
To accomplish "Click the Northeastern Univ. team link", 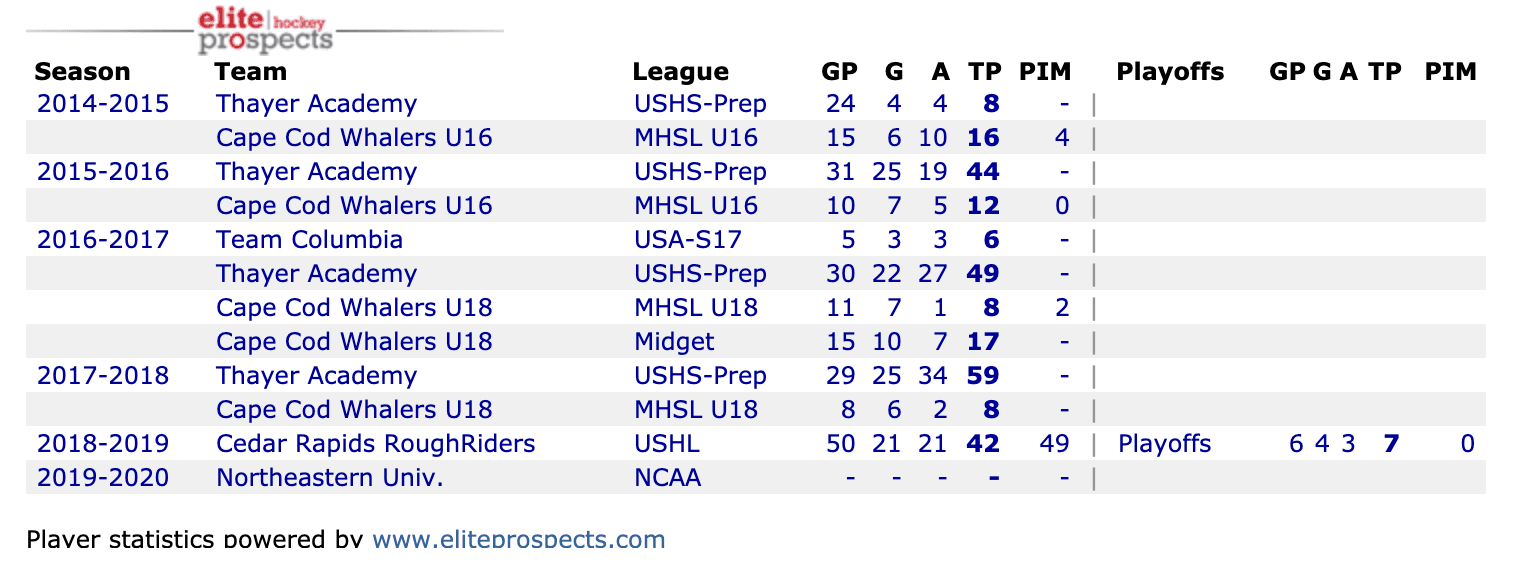I will click(x=329, y=478).
